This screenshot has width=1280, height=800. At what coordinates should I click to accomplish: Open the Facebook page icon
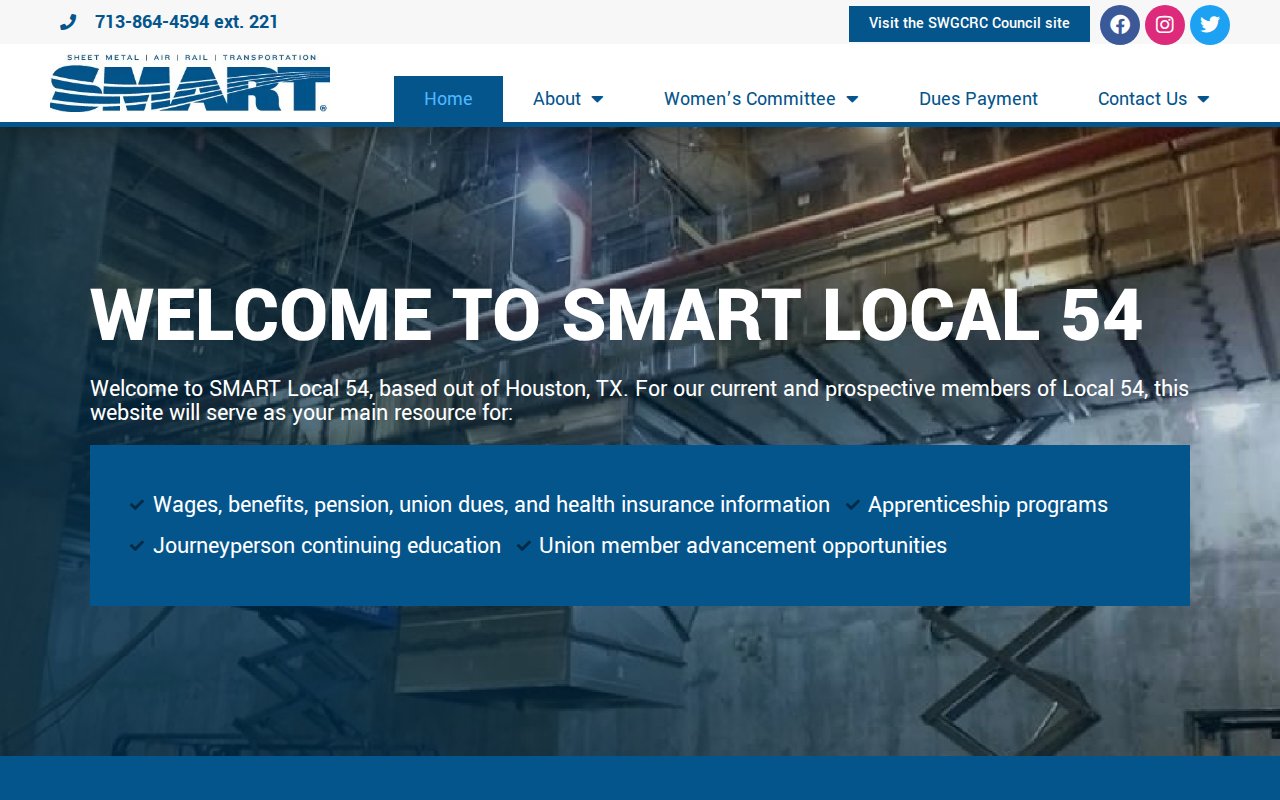coord(1120,25)
